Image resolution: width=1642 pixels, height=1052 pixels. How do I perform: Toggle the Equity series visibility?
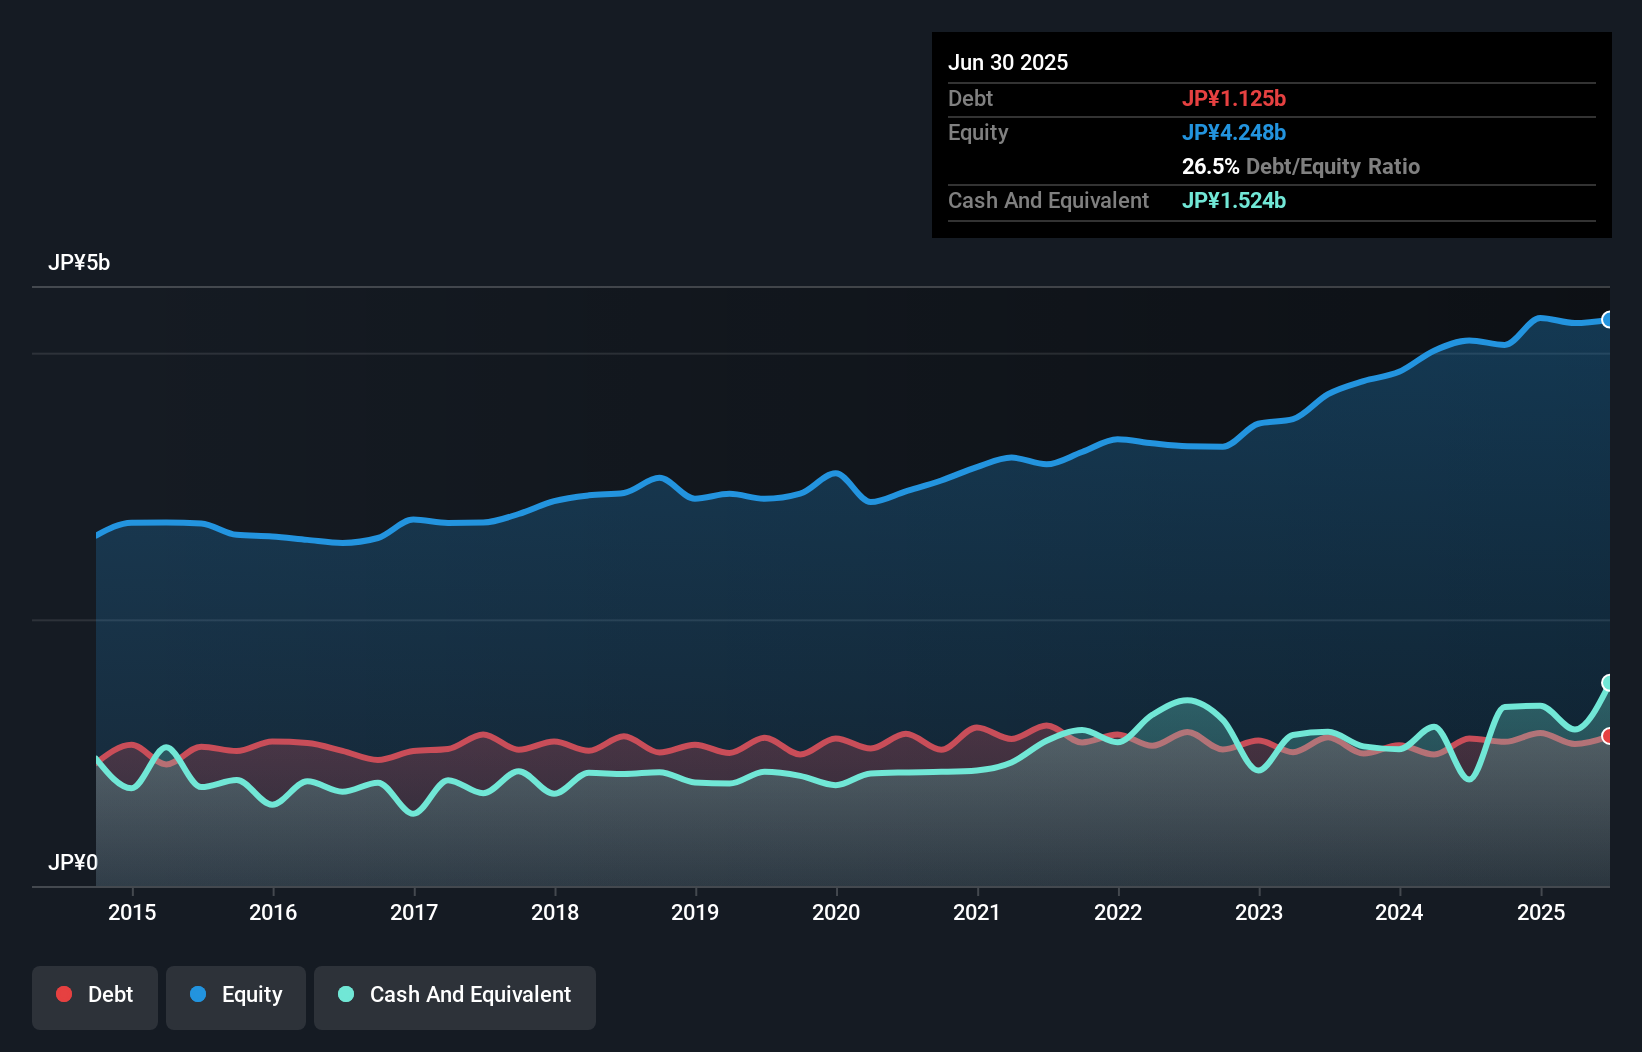pos(235,994)
